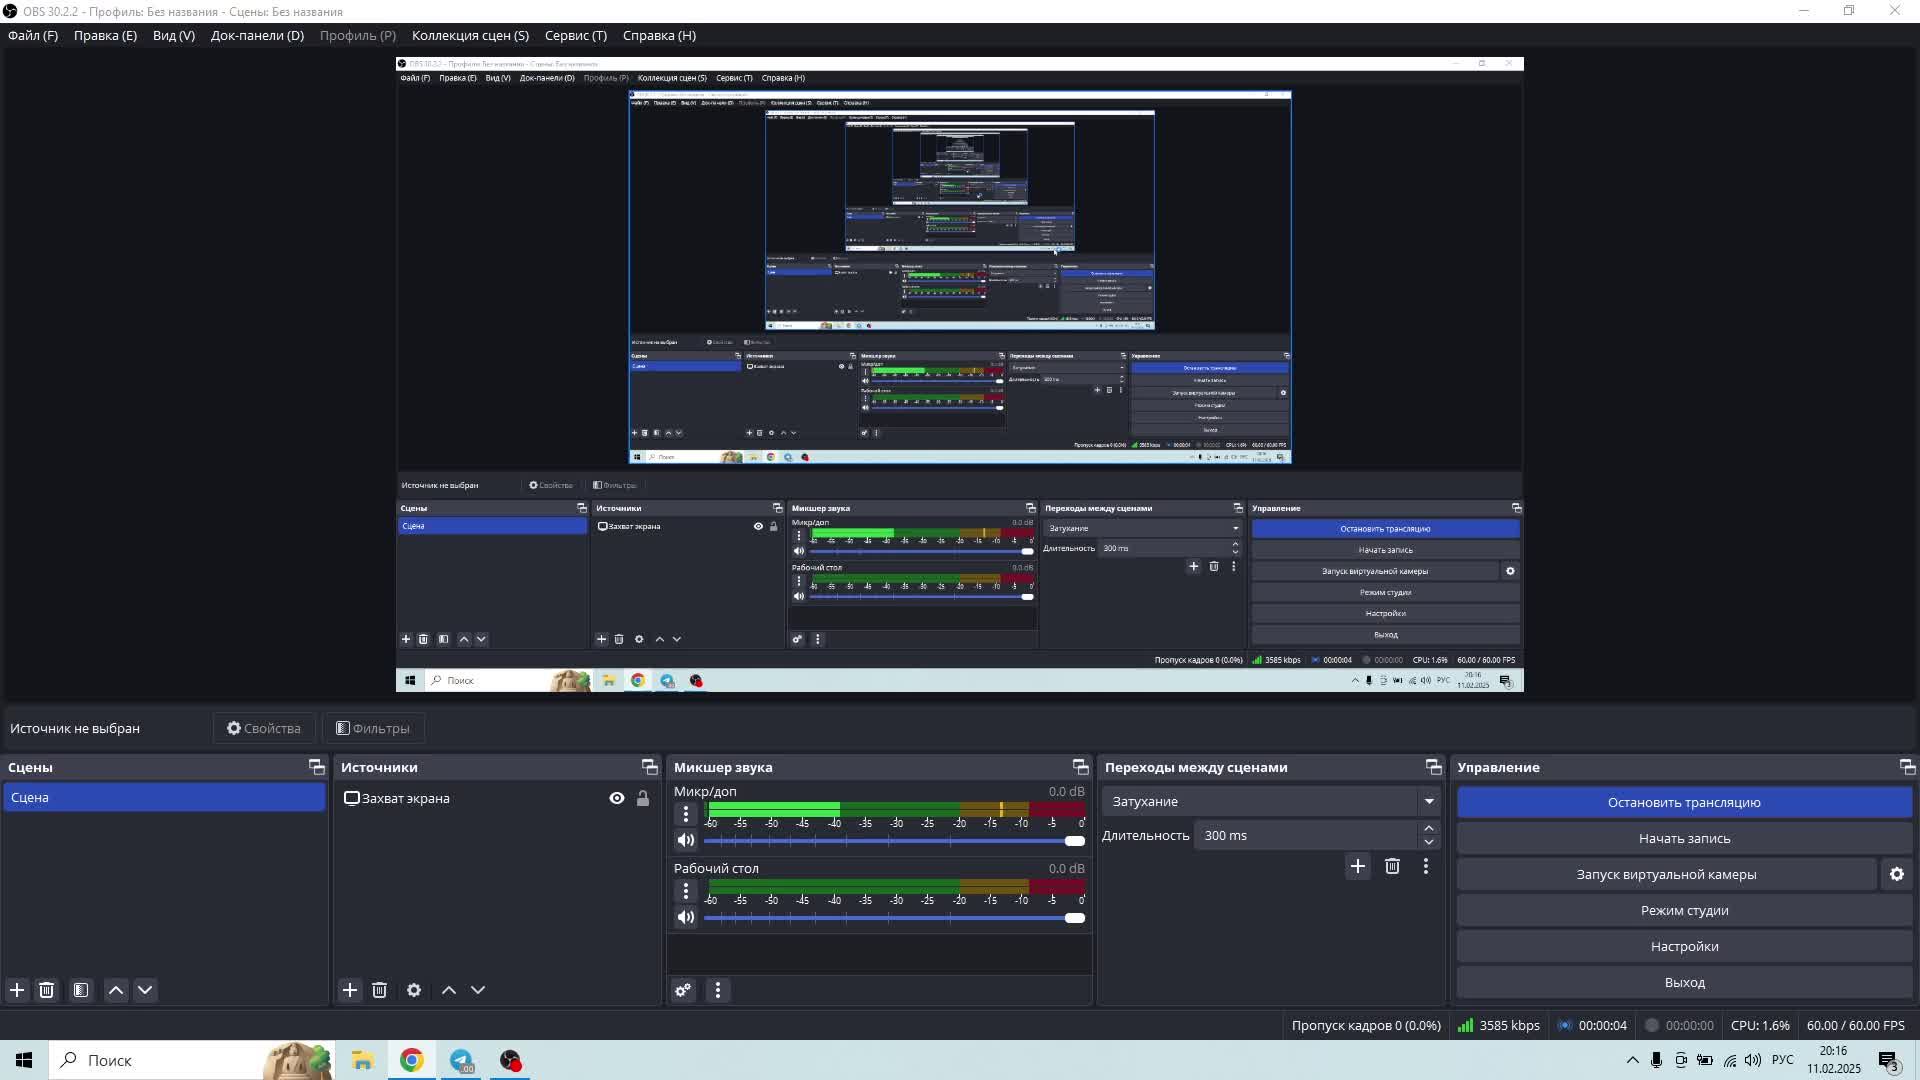Open the Сервис (T) menu
Image resolution: width=1920 pixels, height=1080 pixels.
tap(575, 35)
